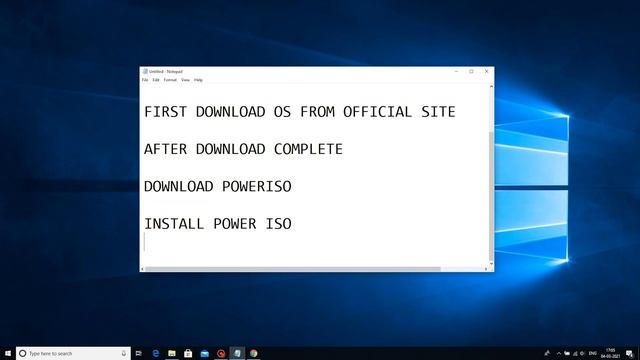Close the Notepad window

coord(487,71)
